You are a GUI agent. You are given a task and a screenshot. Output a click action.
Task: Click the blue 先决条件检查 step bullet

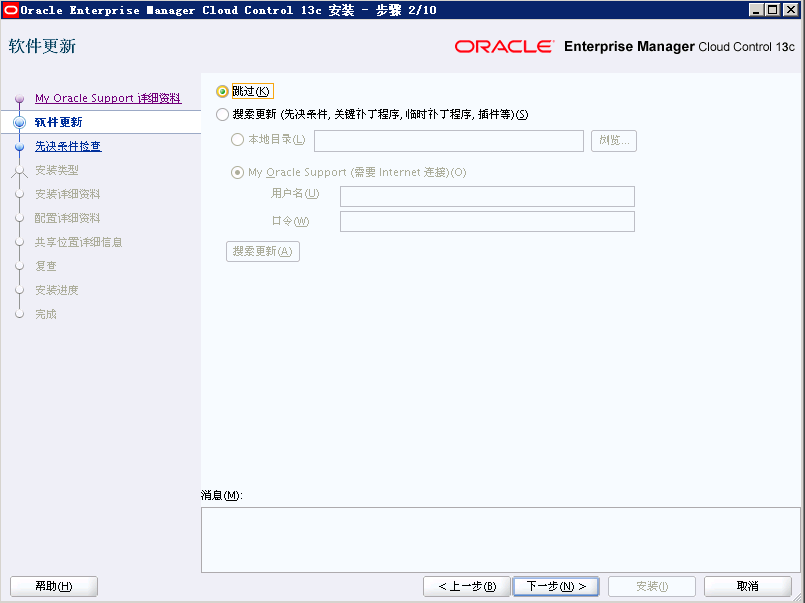coord(20,147)
